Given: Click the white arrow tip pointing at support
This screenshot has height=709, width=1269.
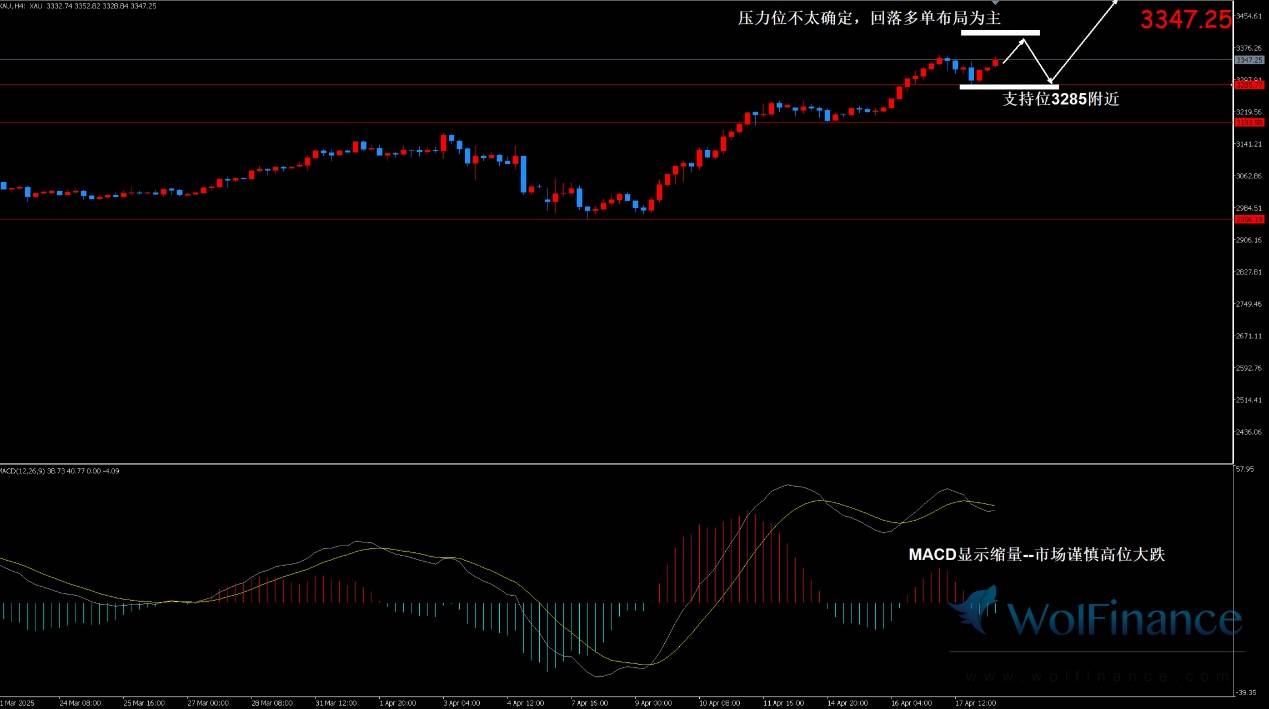Looking at the screenshot, I should tap(1050, 82).
